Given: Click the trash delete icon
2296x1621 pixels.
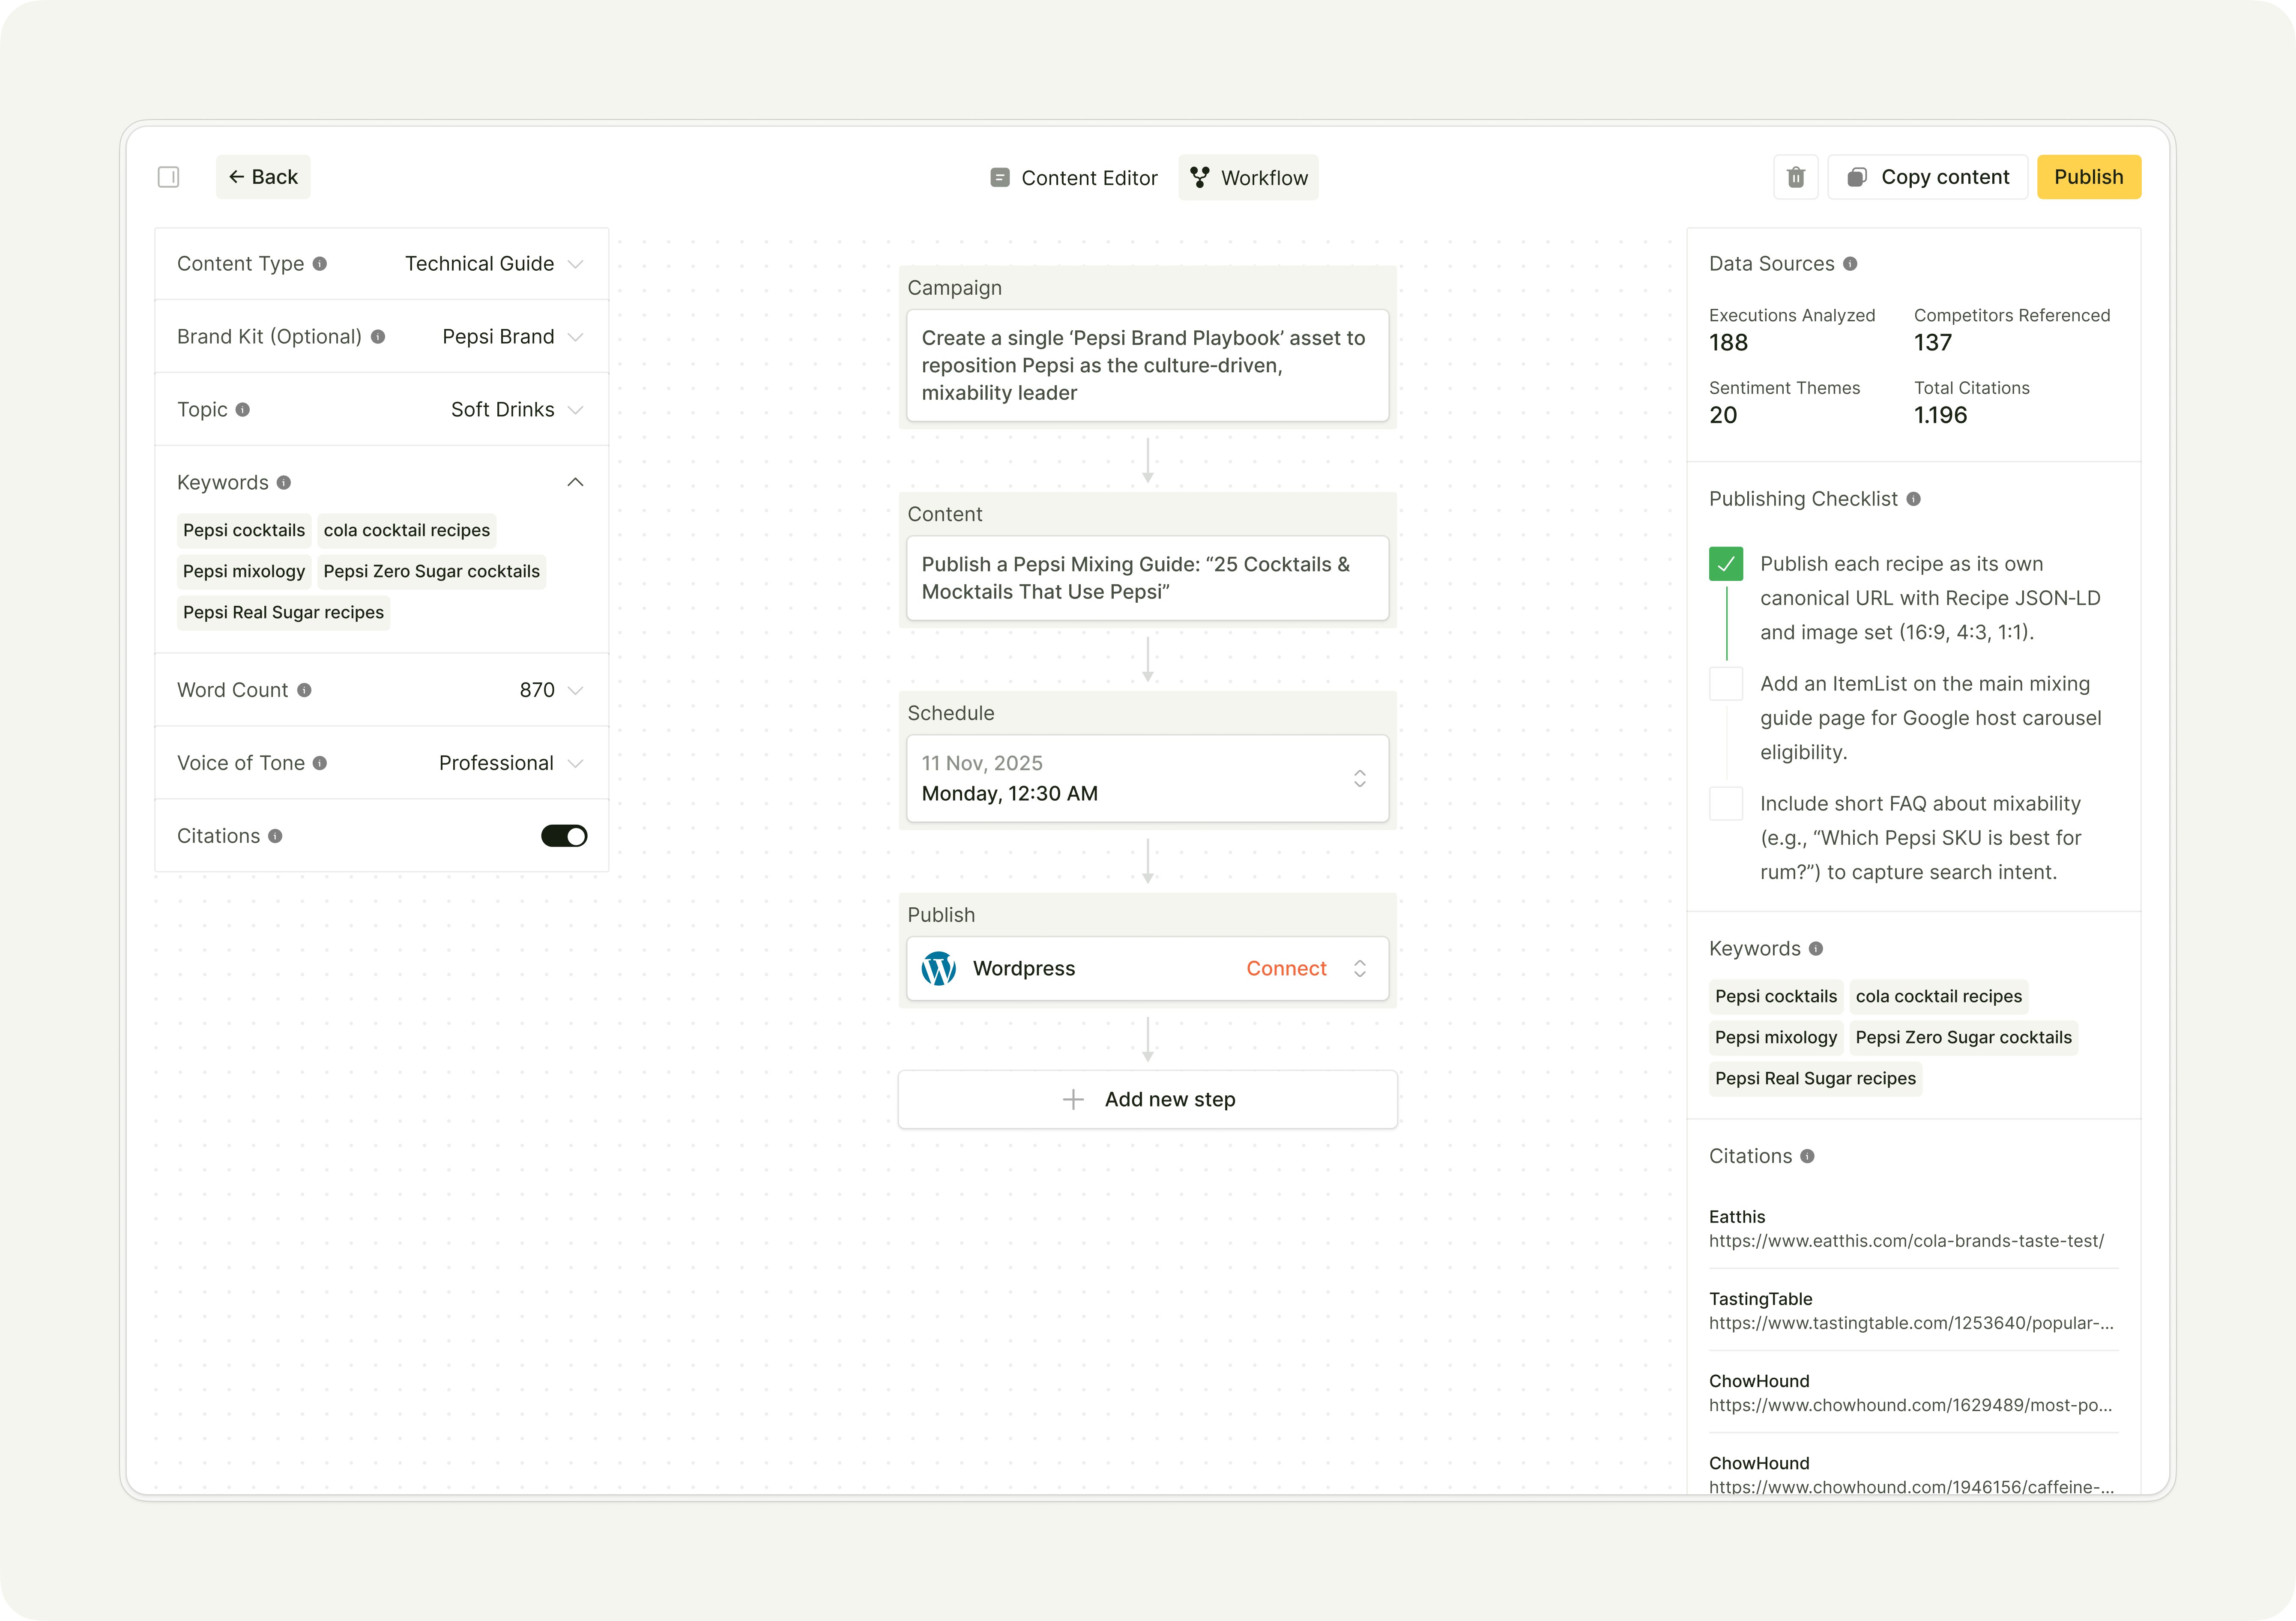Looking at the screenshot, I should tap(1796, 177).
